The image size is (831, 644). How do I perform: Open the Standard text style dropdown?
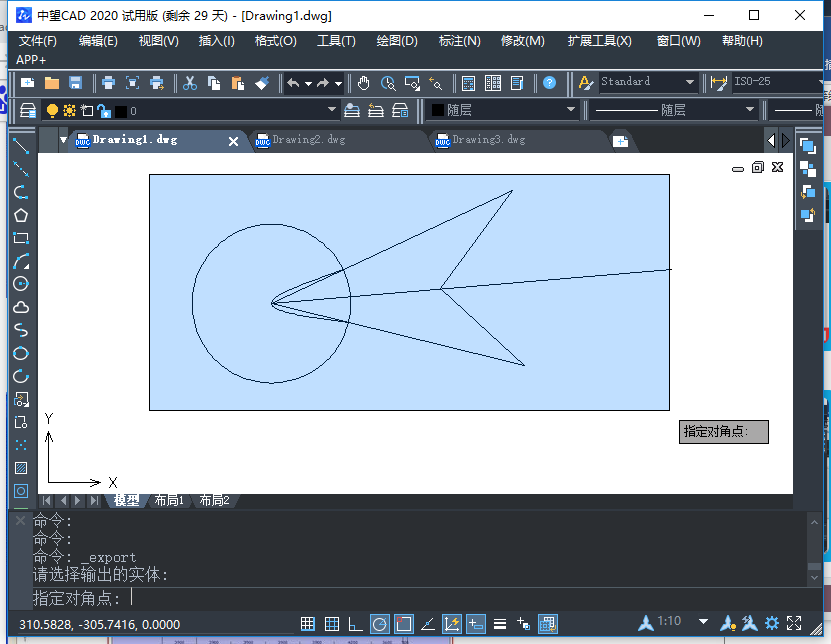[648, 82]
